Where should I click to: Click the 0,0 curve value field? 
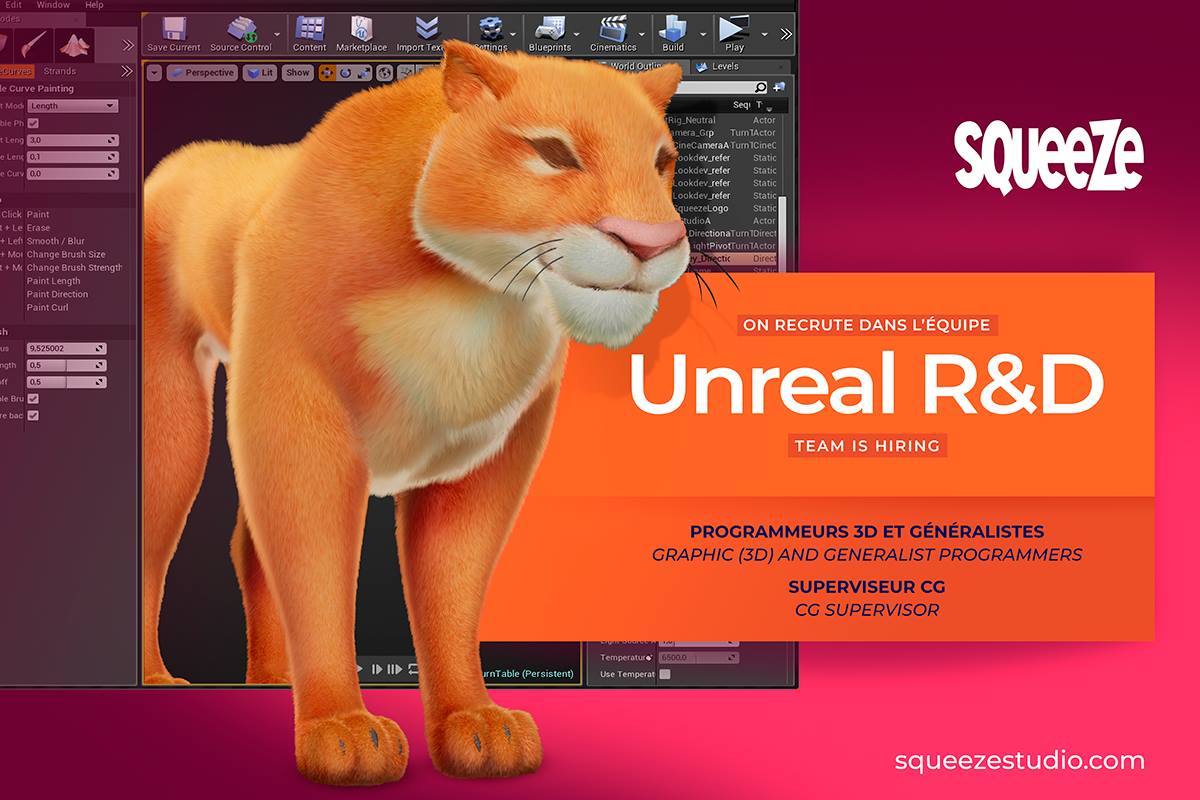72,174
